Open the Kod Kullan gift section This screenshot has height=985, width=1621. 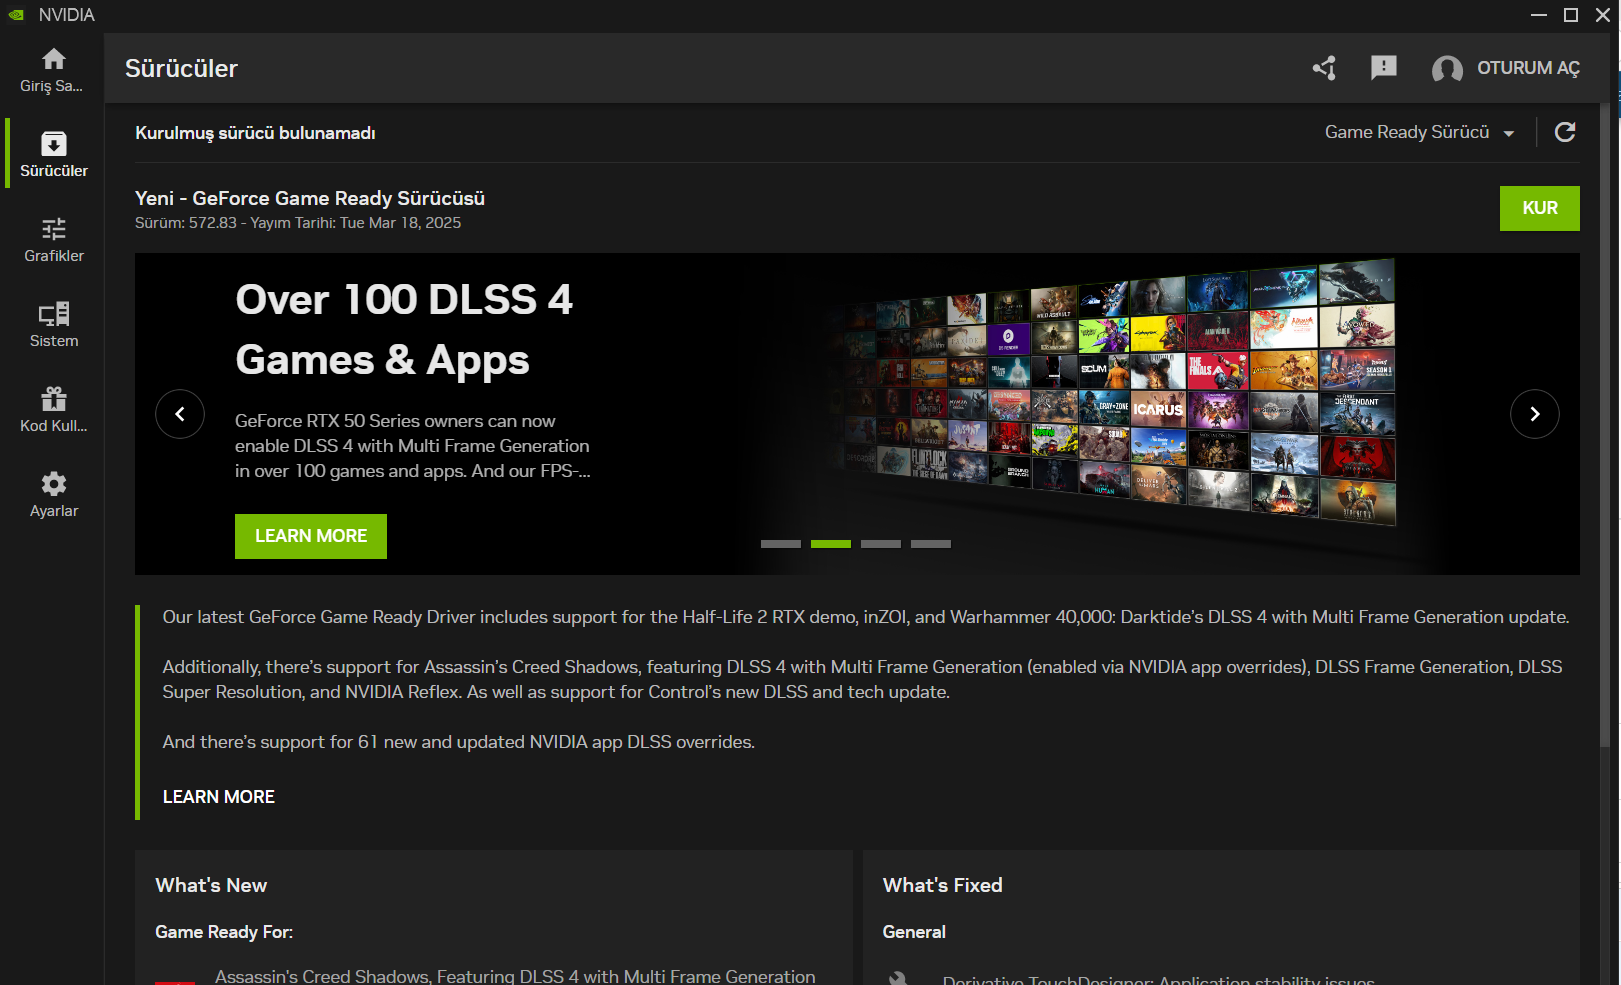[54, 410]
